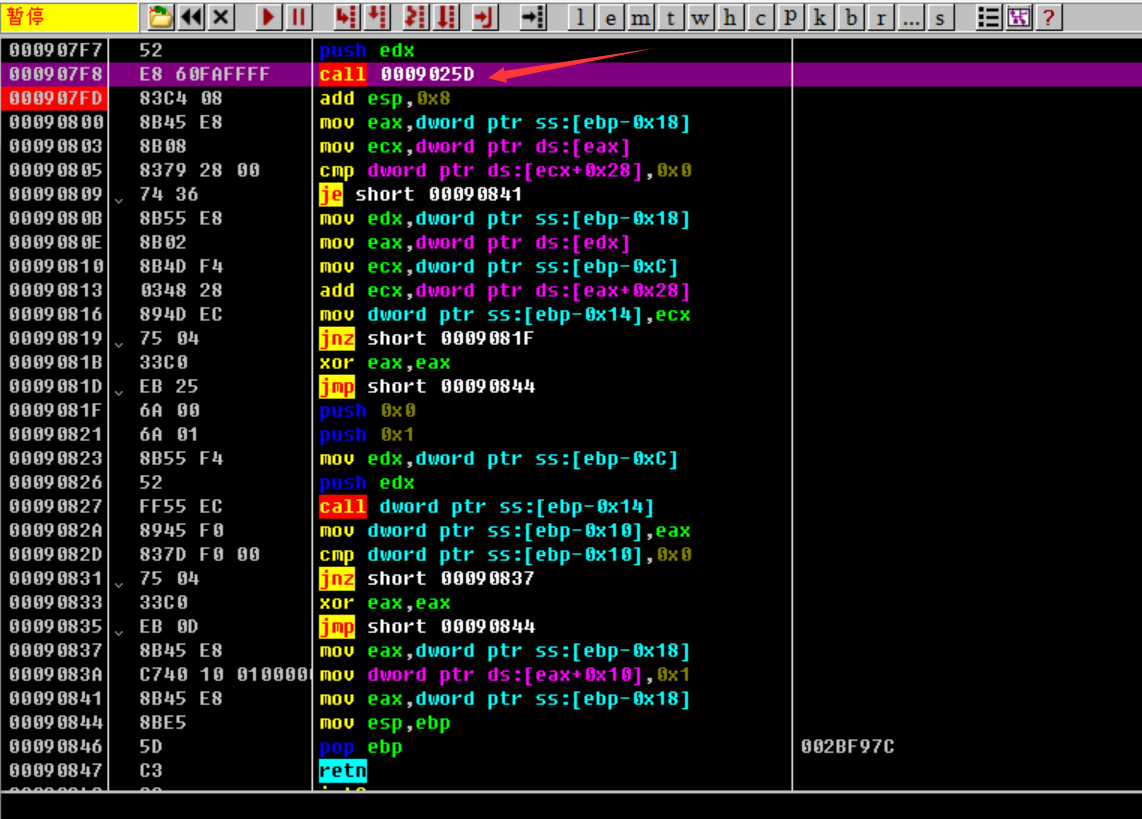
Task: Open a file with the folder icon
Action: point(160,17)
